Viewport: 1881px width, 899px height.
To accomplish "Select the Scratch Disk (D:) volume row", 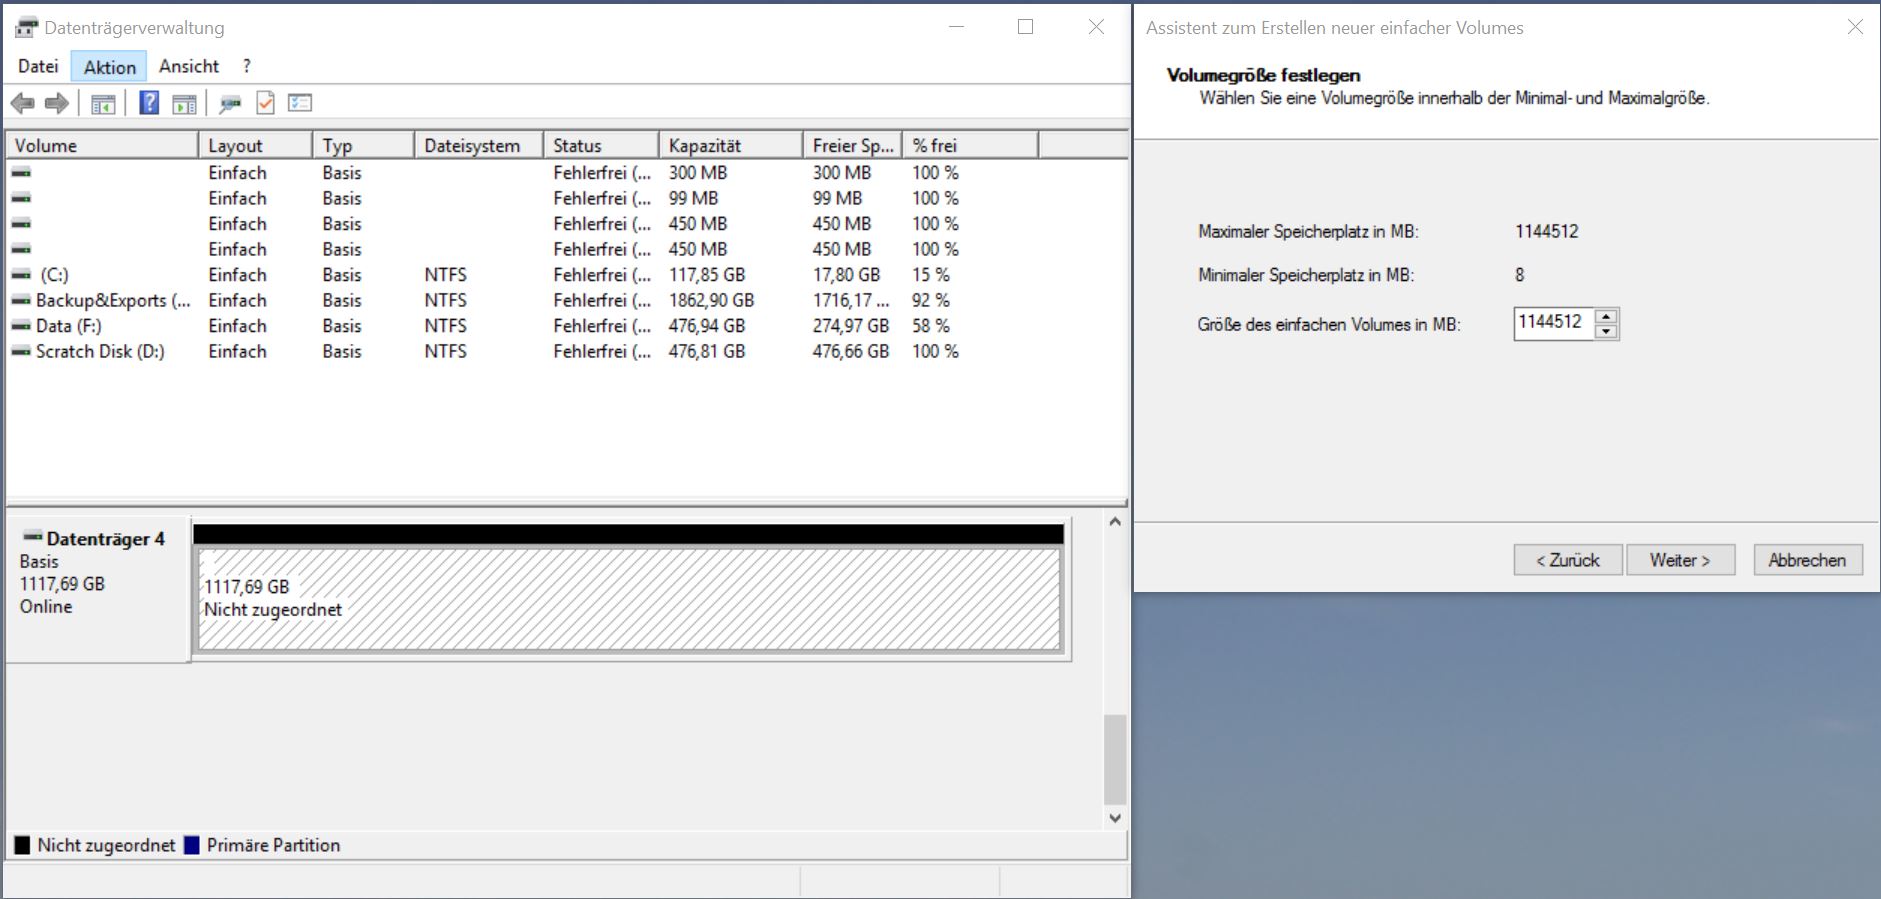I will click(x=100, y=352).
